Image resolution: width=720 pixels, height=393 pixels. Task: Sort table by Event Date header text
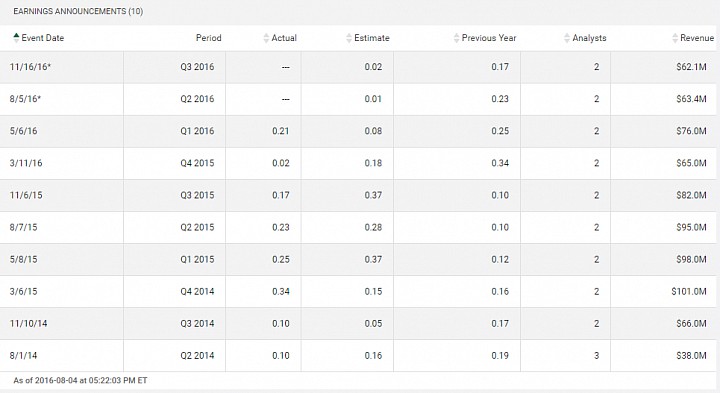tap(43, 38)
